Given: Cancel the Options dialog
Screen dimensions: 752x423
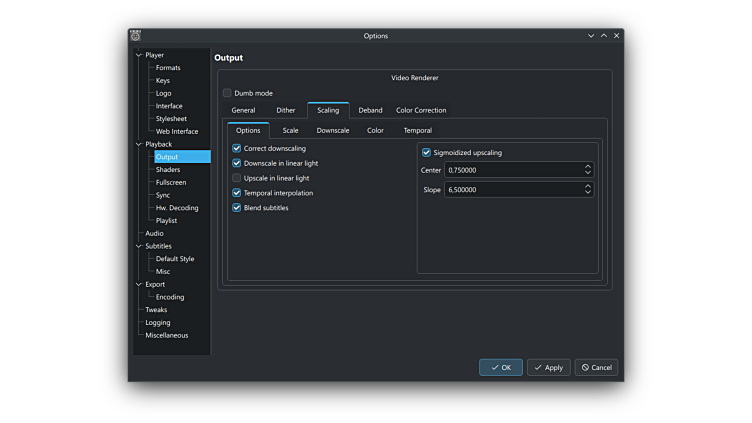Looking at the screenshot, I should click(x=596, y=367).
